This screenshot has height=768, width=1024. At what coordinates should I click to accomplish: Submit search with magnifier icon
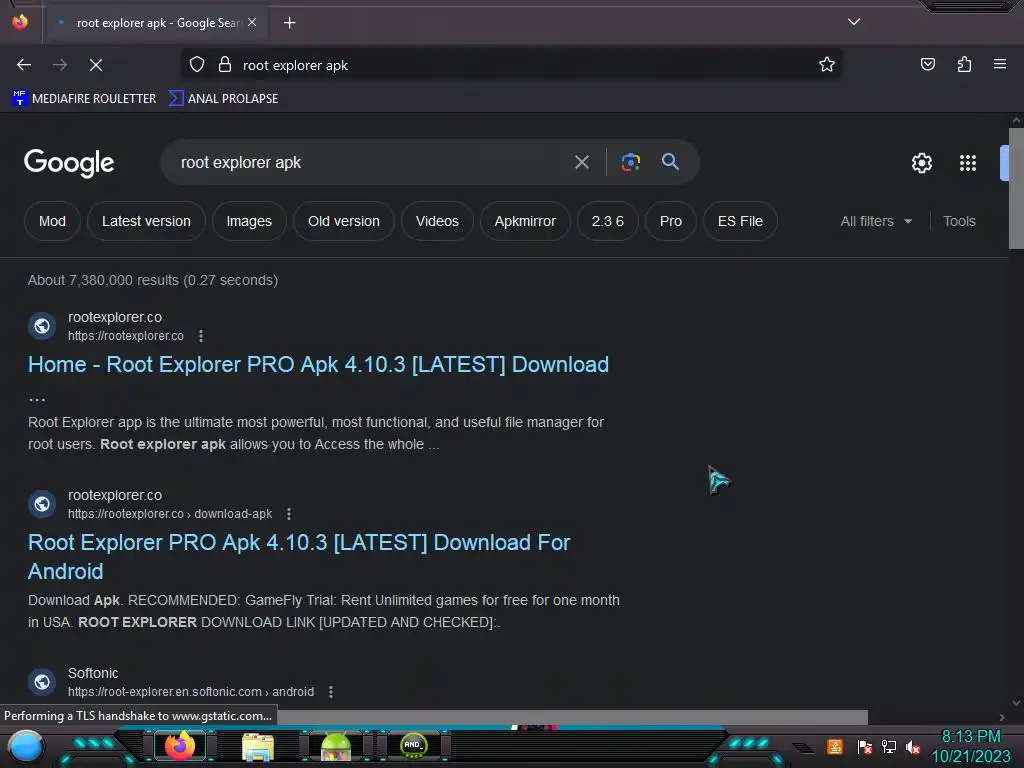(x=671, y=162)
